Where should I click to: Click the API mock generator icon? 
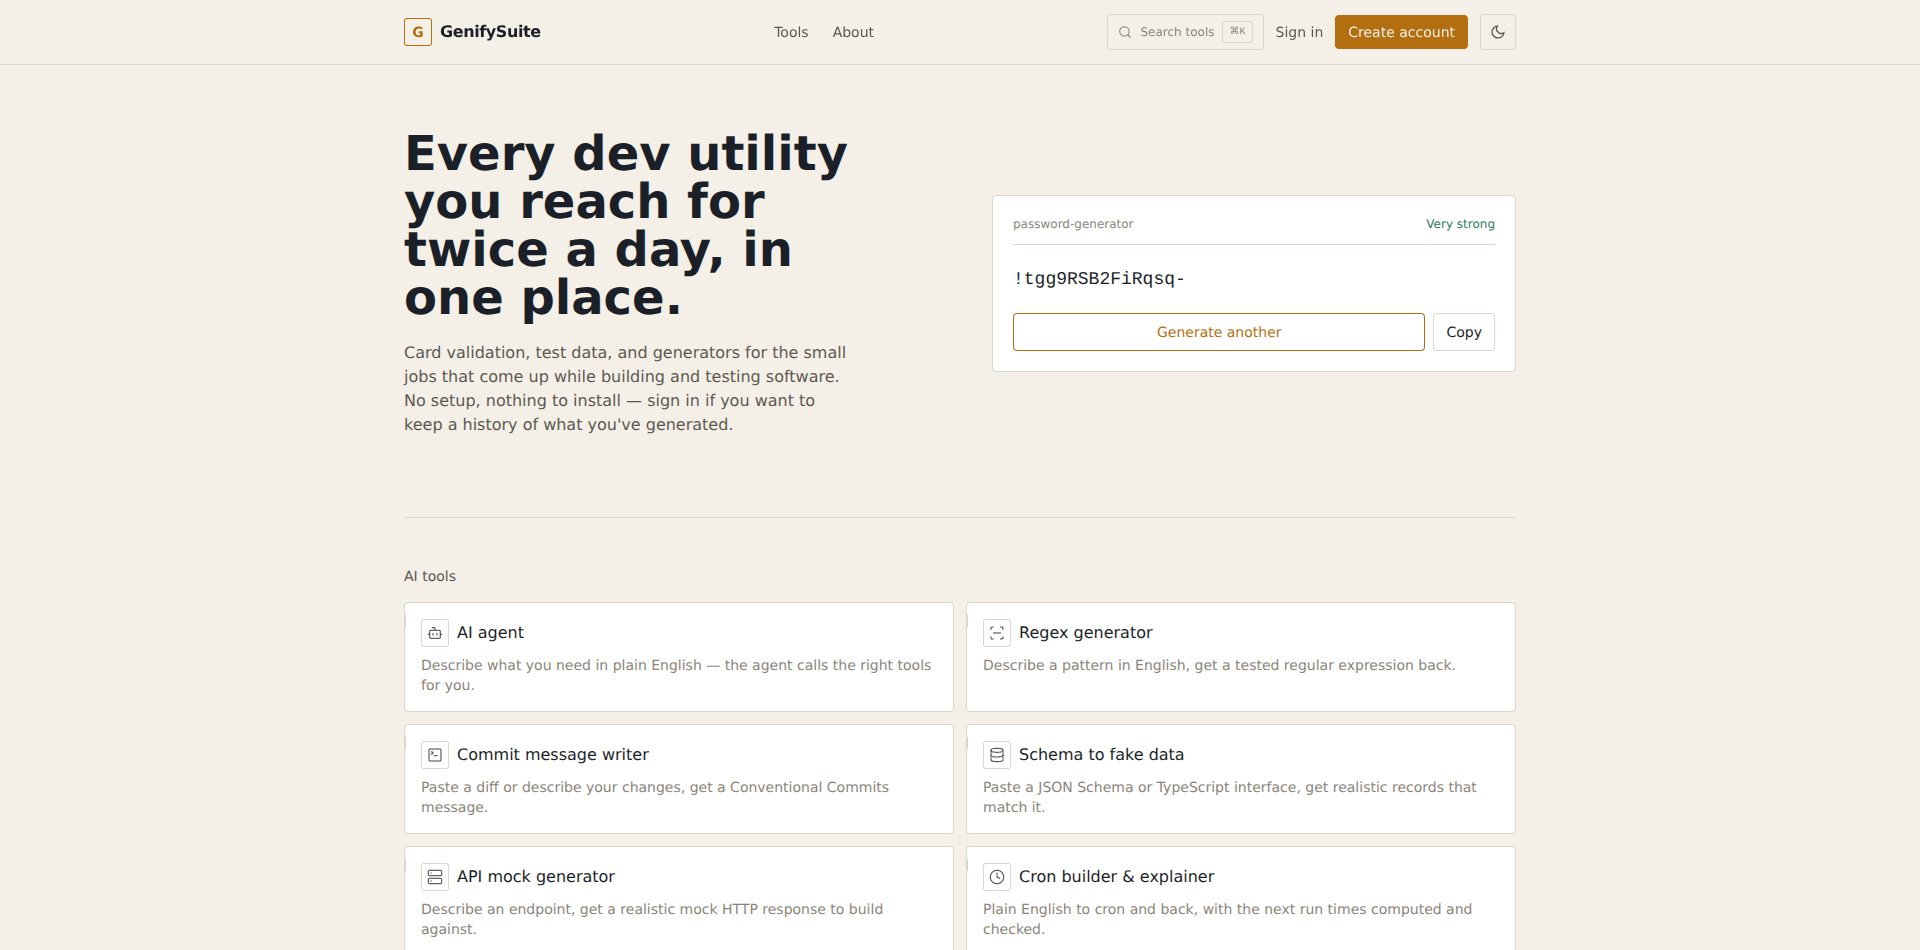tap(435, 877)
